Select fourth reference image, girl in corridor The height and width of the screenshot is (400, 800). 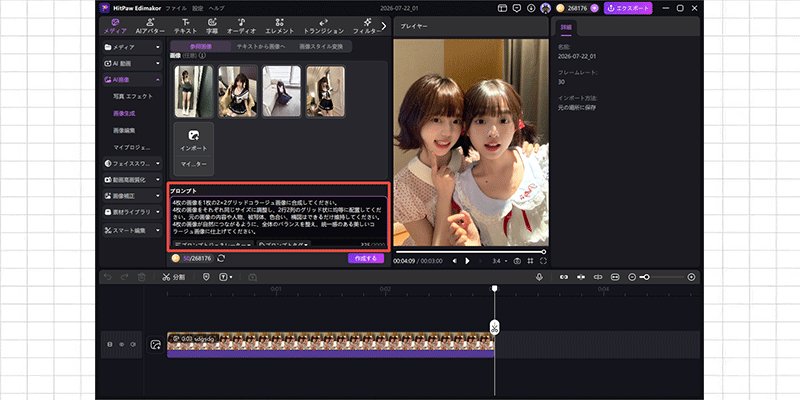point(326,91)
